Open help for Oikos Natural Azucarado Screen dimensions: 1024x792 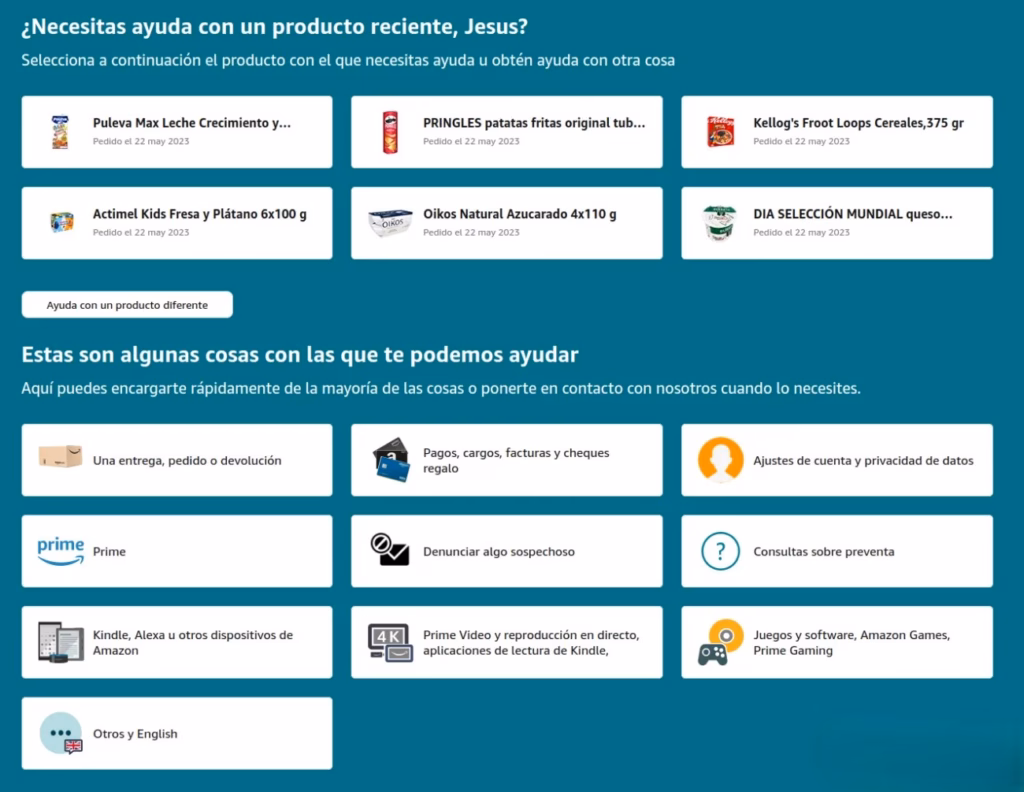coord(507,223)
